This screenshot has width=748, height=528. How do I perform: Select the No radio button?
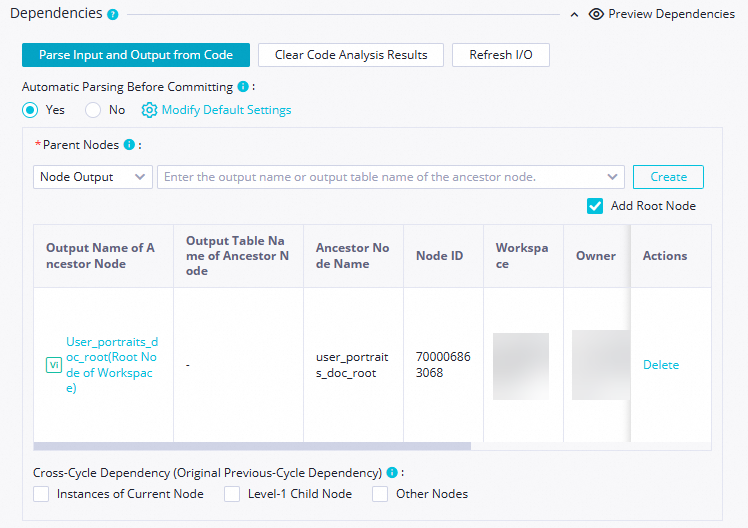pos(93,110)
